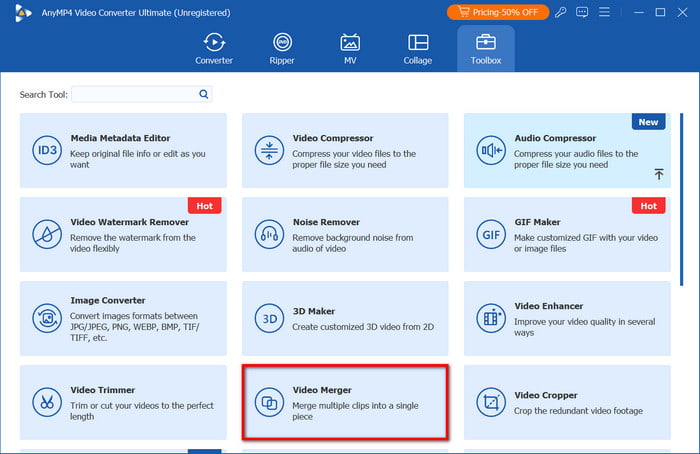Click the search magnifier icon
Viewport: 700px width, 454px height.
pos(204,94)
